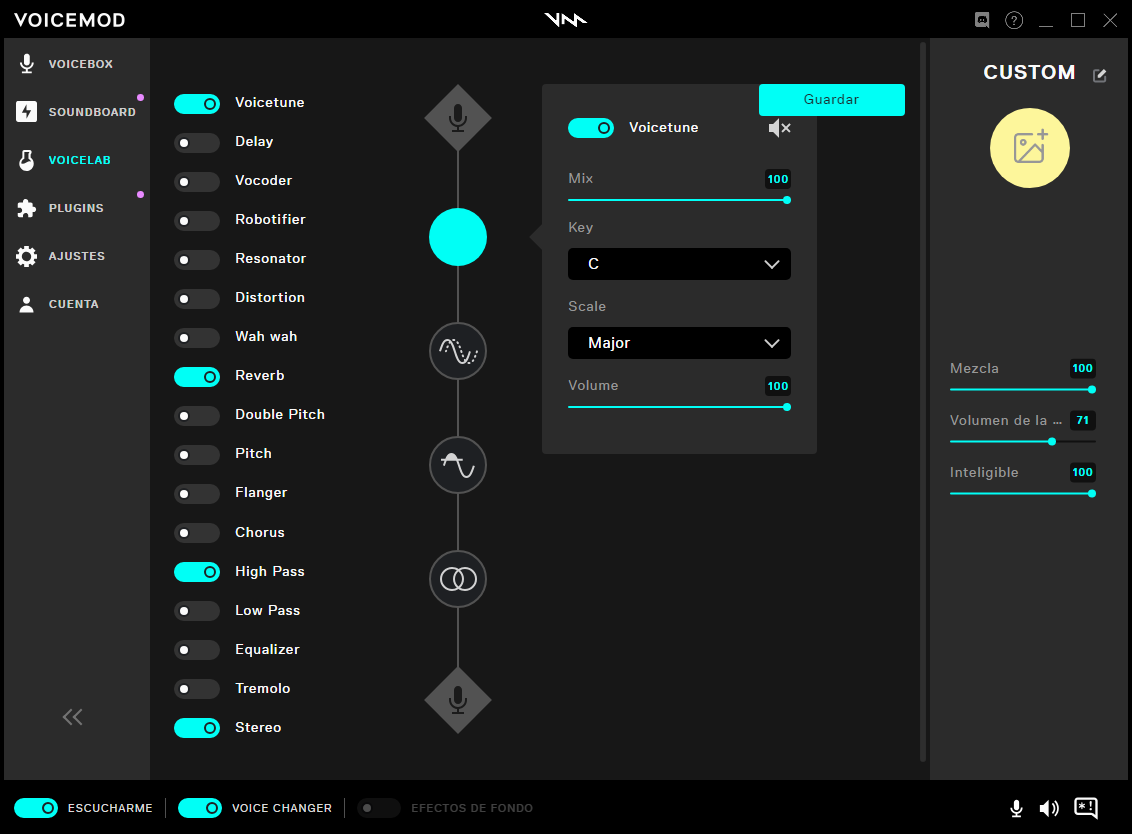This screenshot has width=1132, height=834.
Task: Disable the Reverb effect
Action: (x=197, y=377)
